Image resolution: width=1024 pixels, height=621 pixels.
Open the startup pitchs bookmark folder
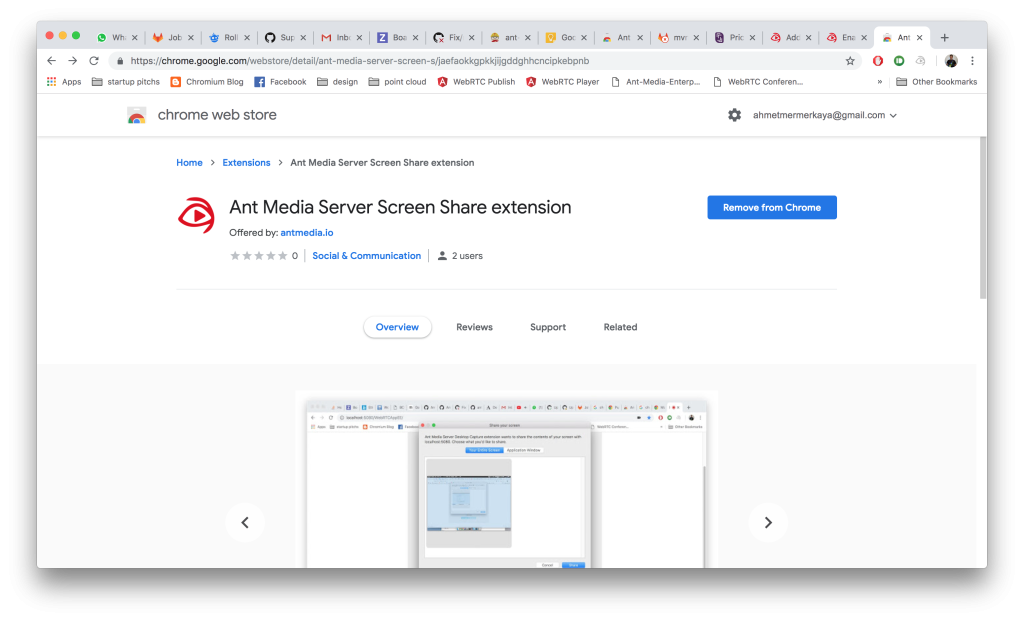coord(125,82)
